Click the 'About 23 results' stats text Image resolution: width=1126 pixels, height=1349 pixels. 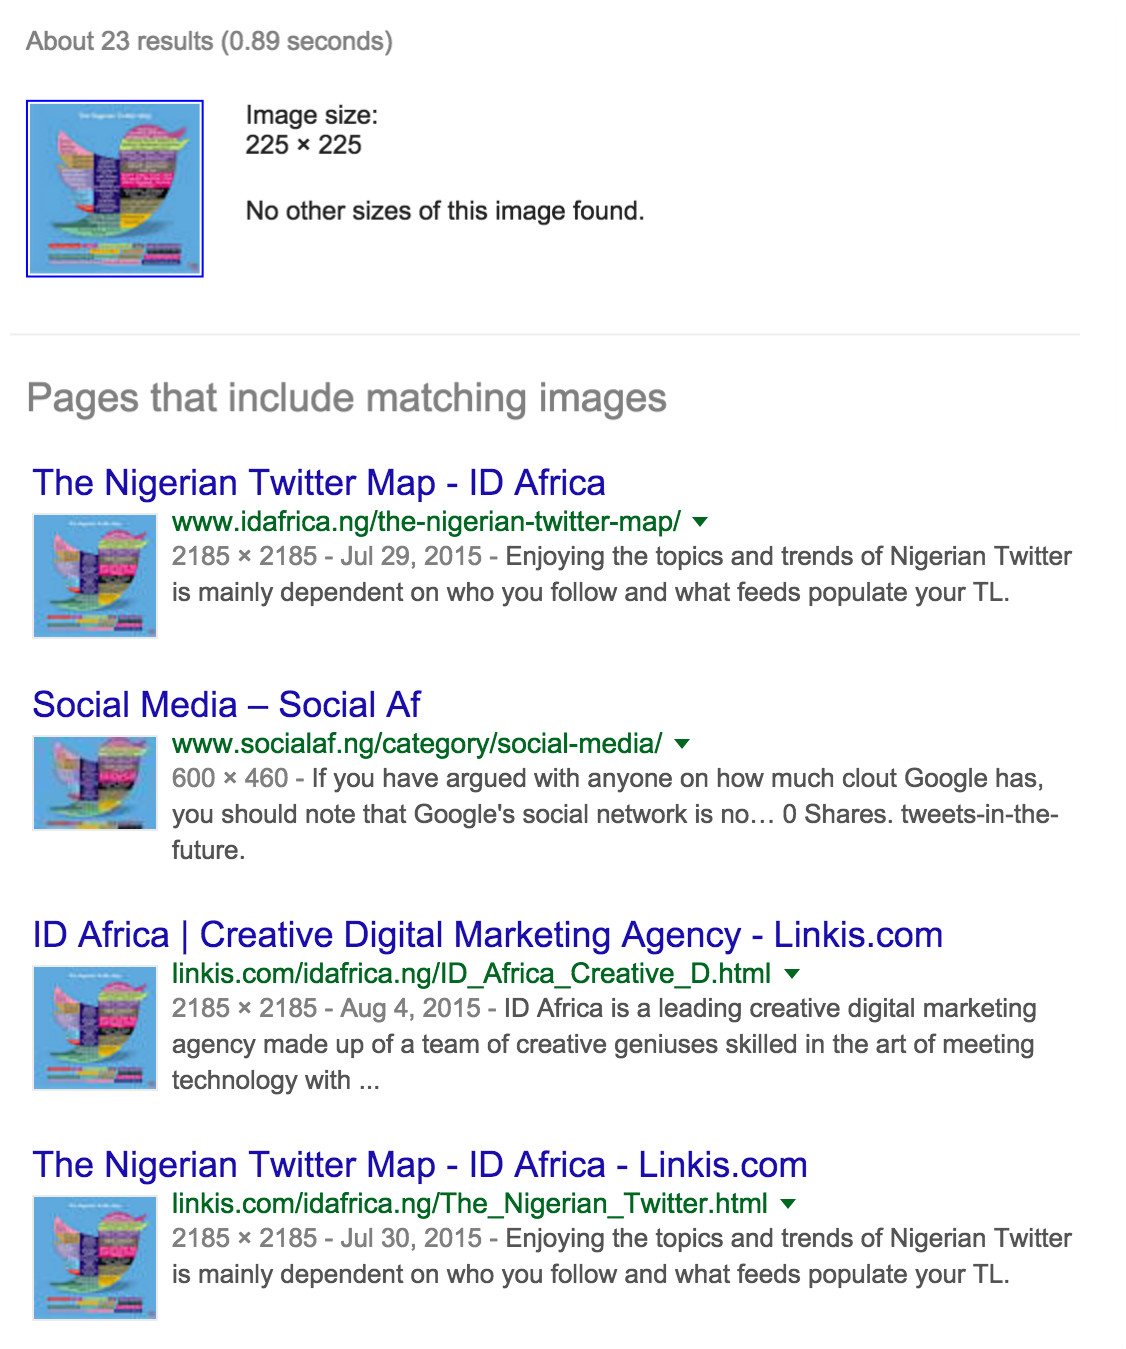pos(209,41)
